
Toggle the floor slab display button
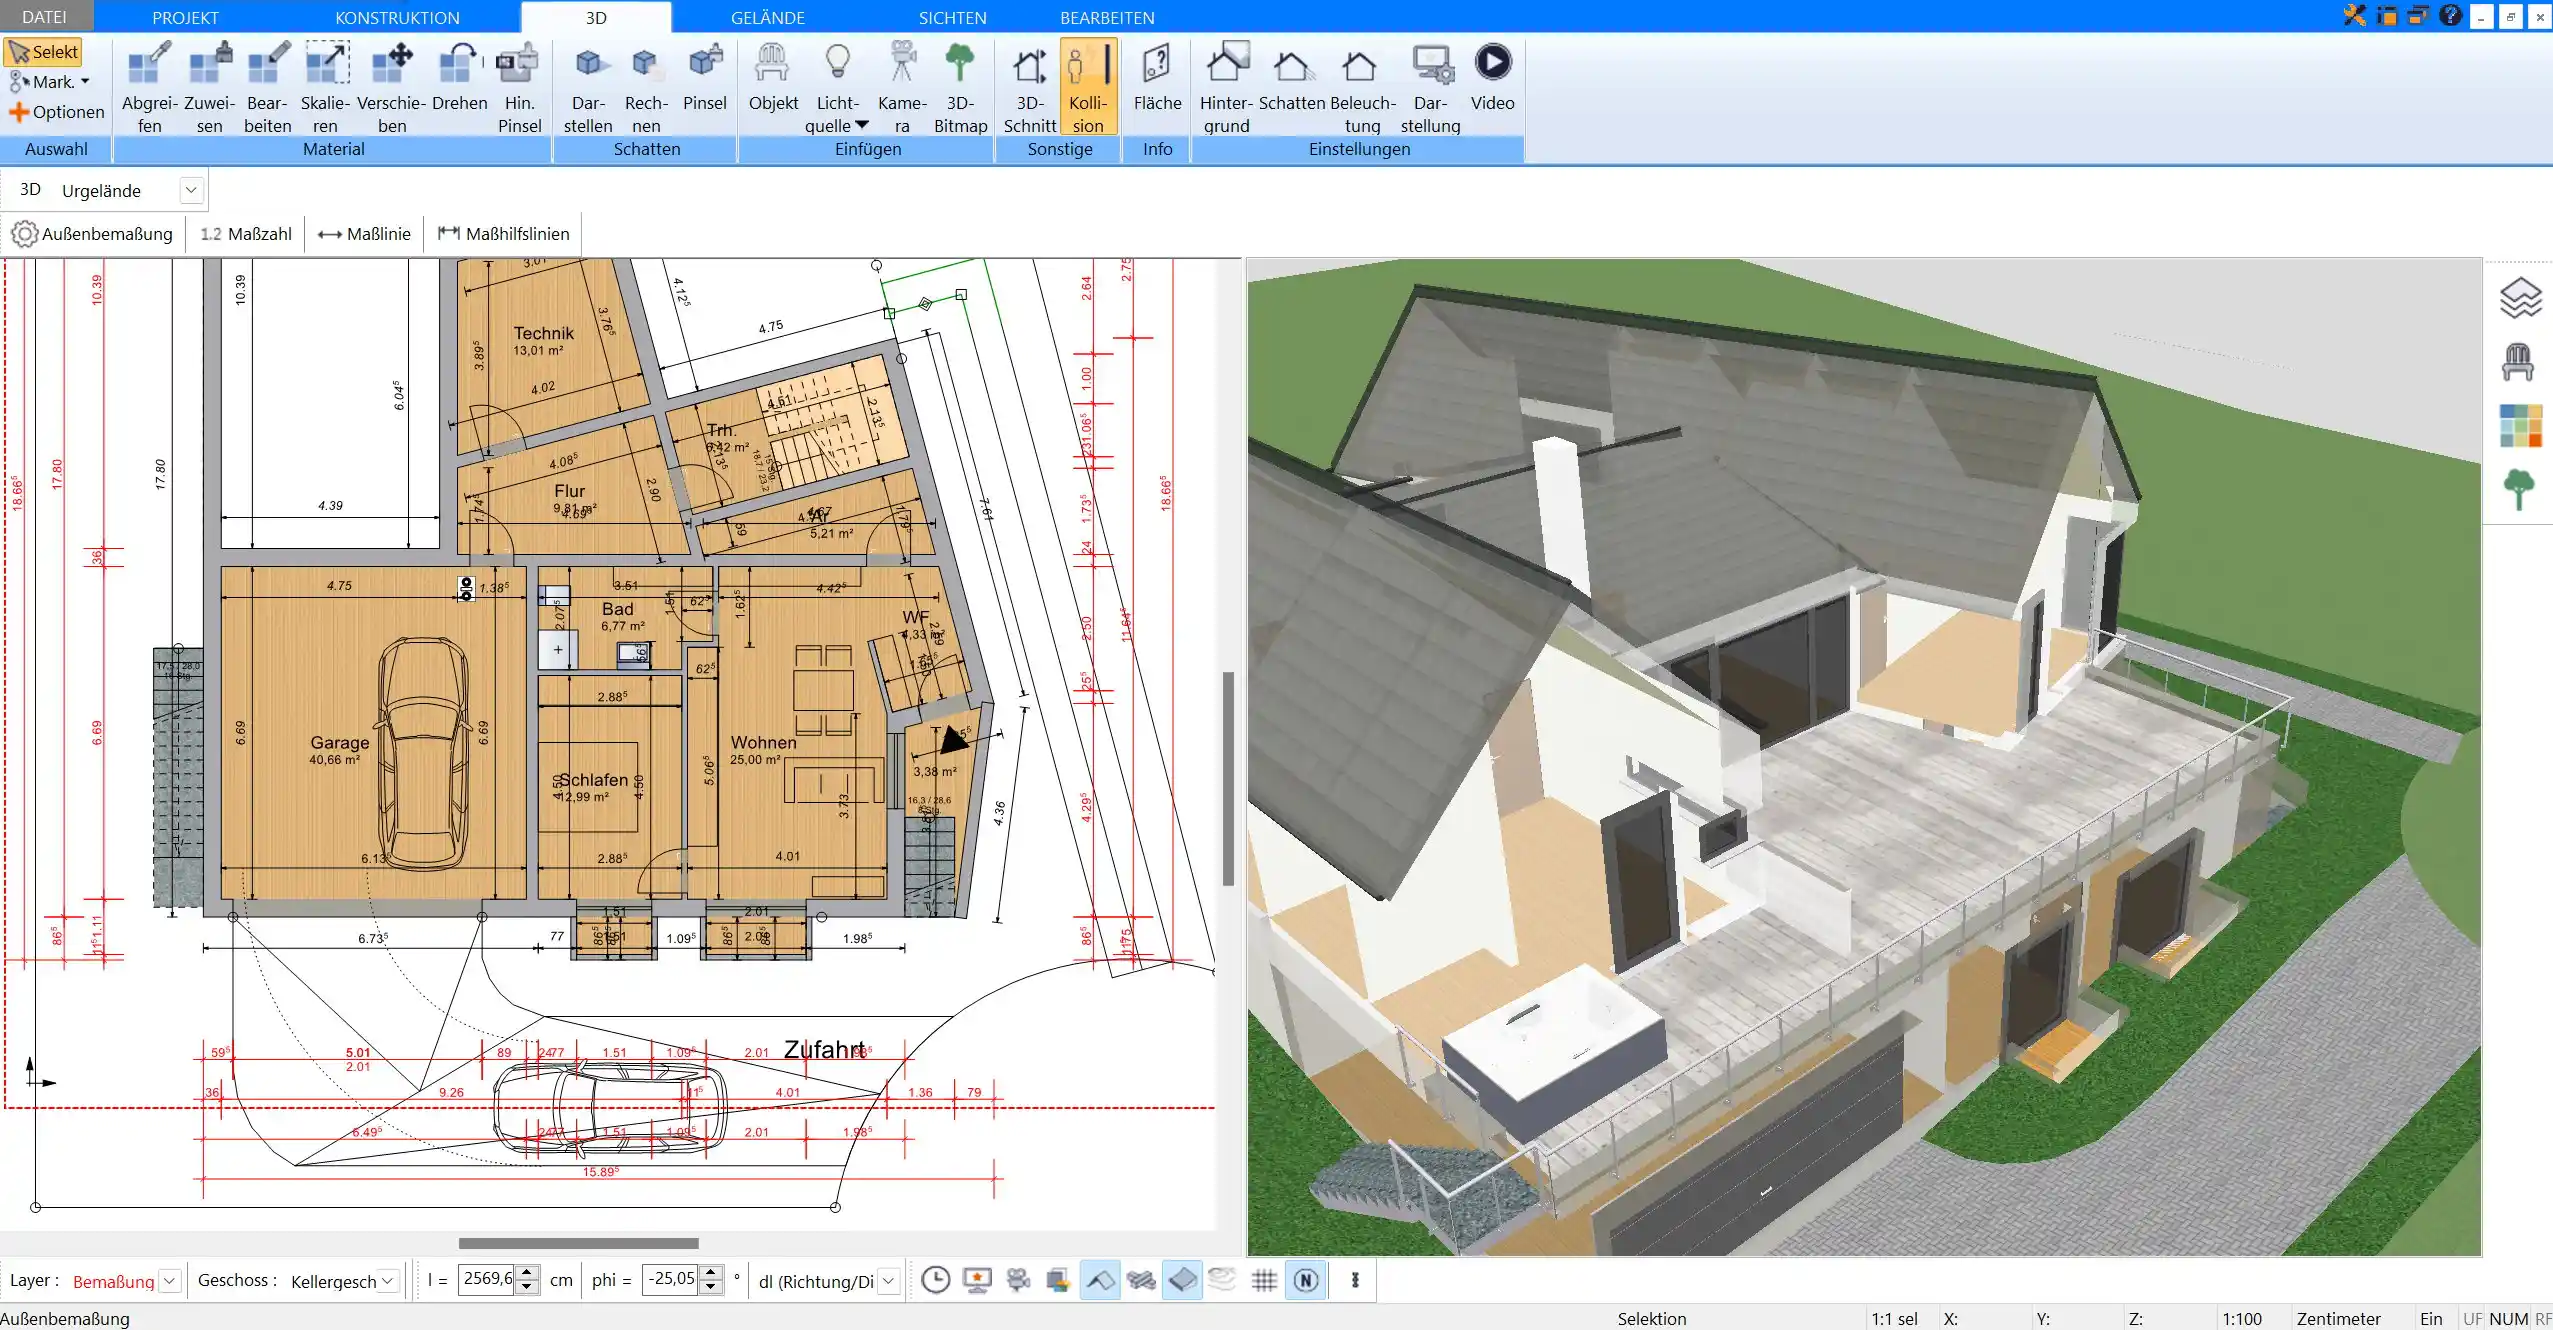click(x=1182, y=1280)
